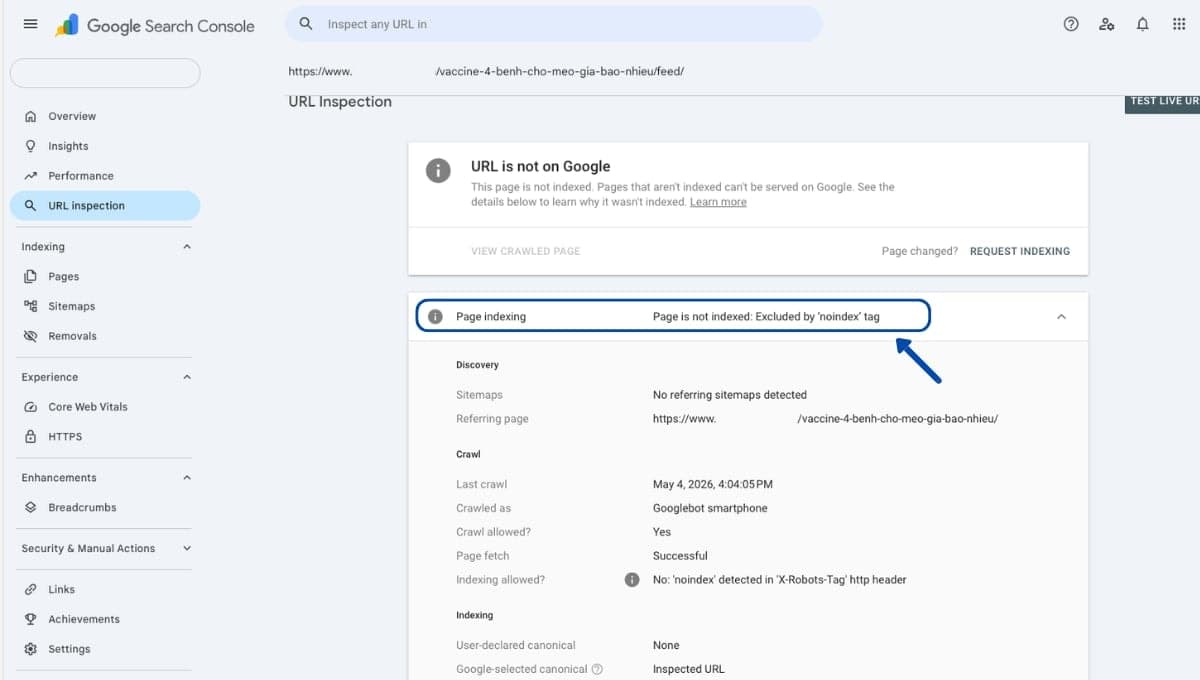Open the referring page URL link

point(825,419)
